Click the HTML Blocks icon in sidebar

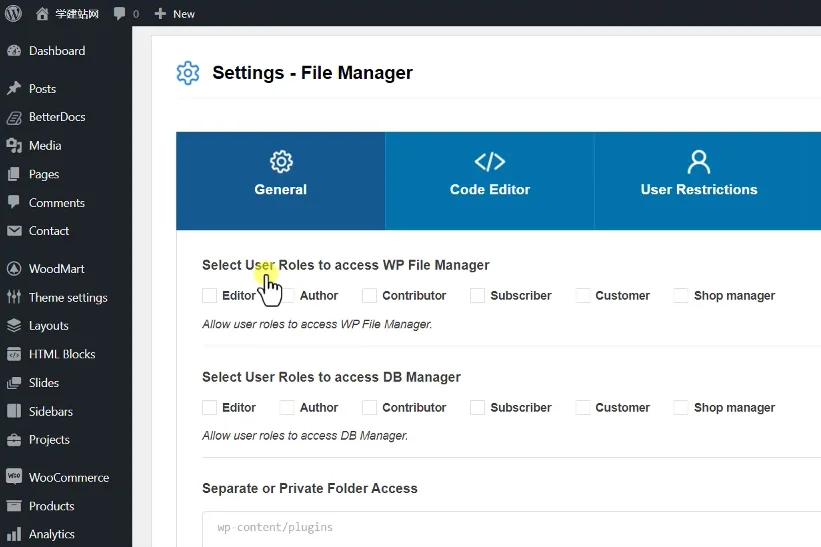coord(14,354)
